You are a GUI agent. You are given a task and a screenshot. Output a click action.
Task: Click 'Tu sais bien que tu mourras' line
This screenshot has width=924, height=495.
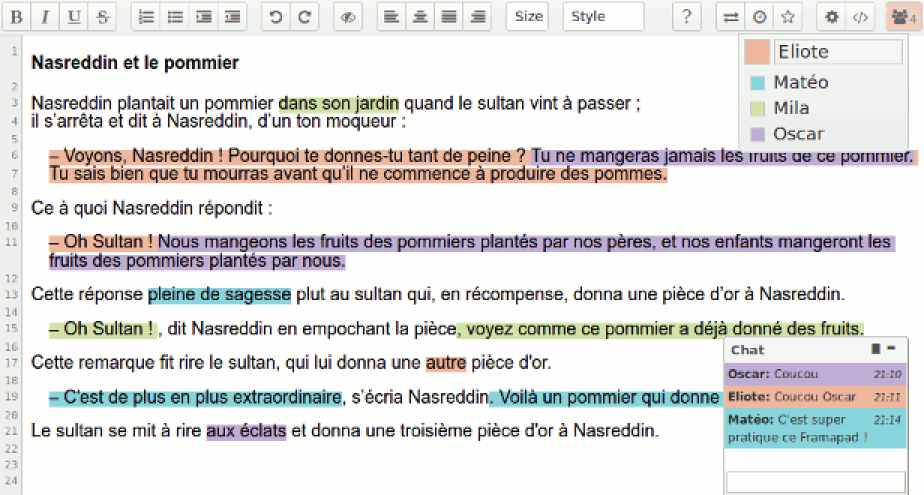pyautogui.click(x=358, y=174)
